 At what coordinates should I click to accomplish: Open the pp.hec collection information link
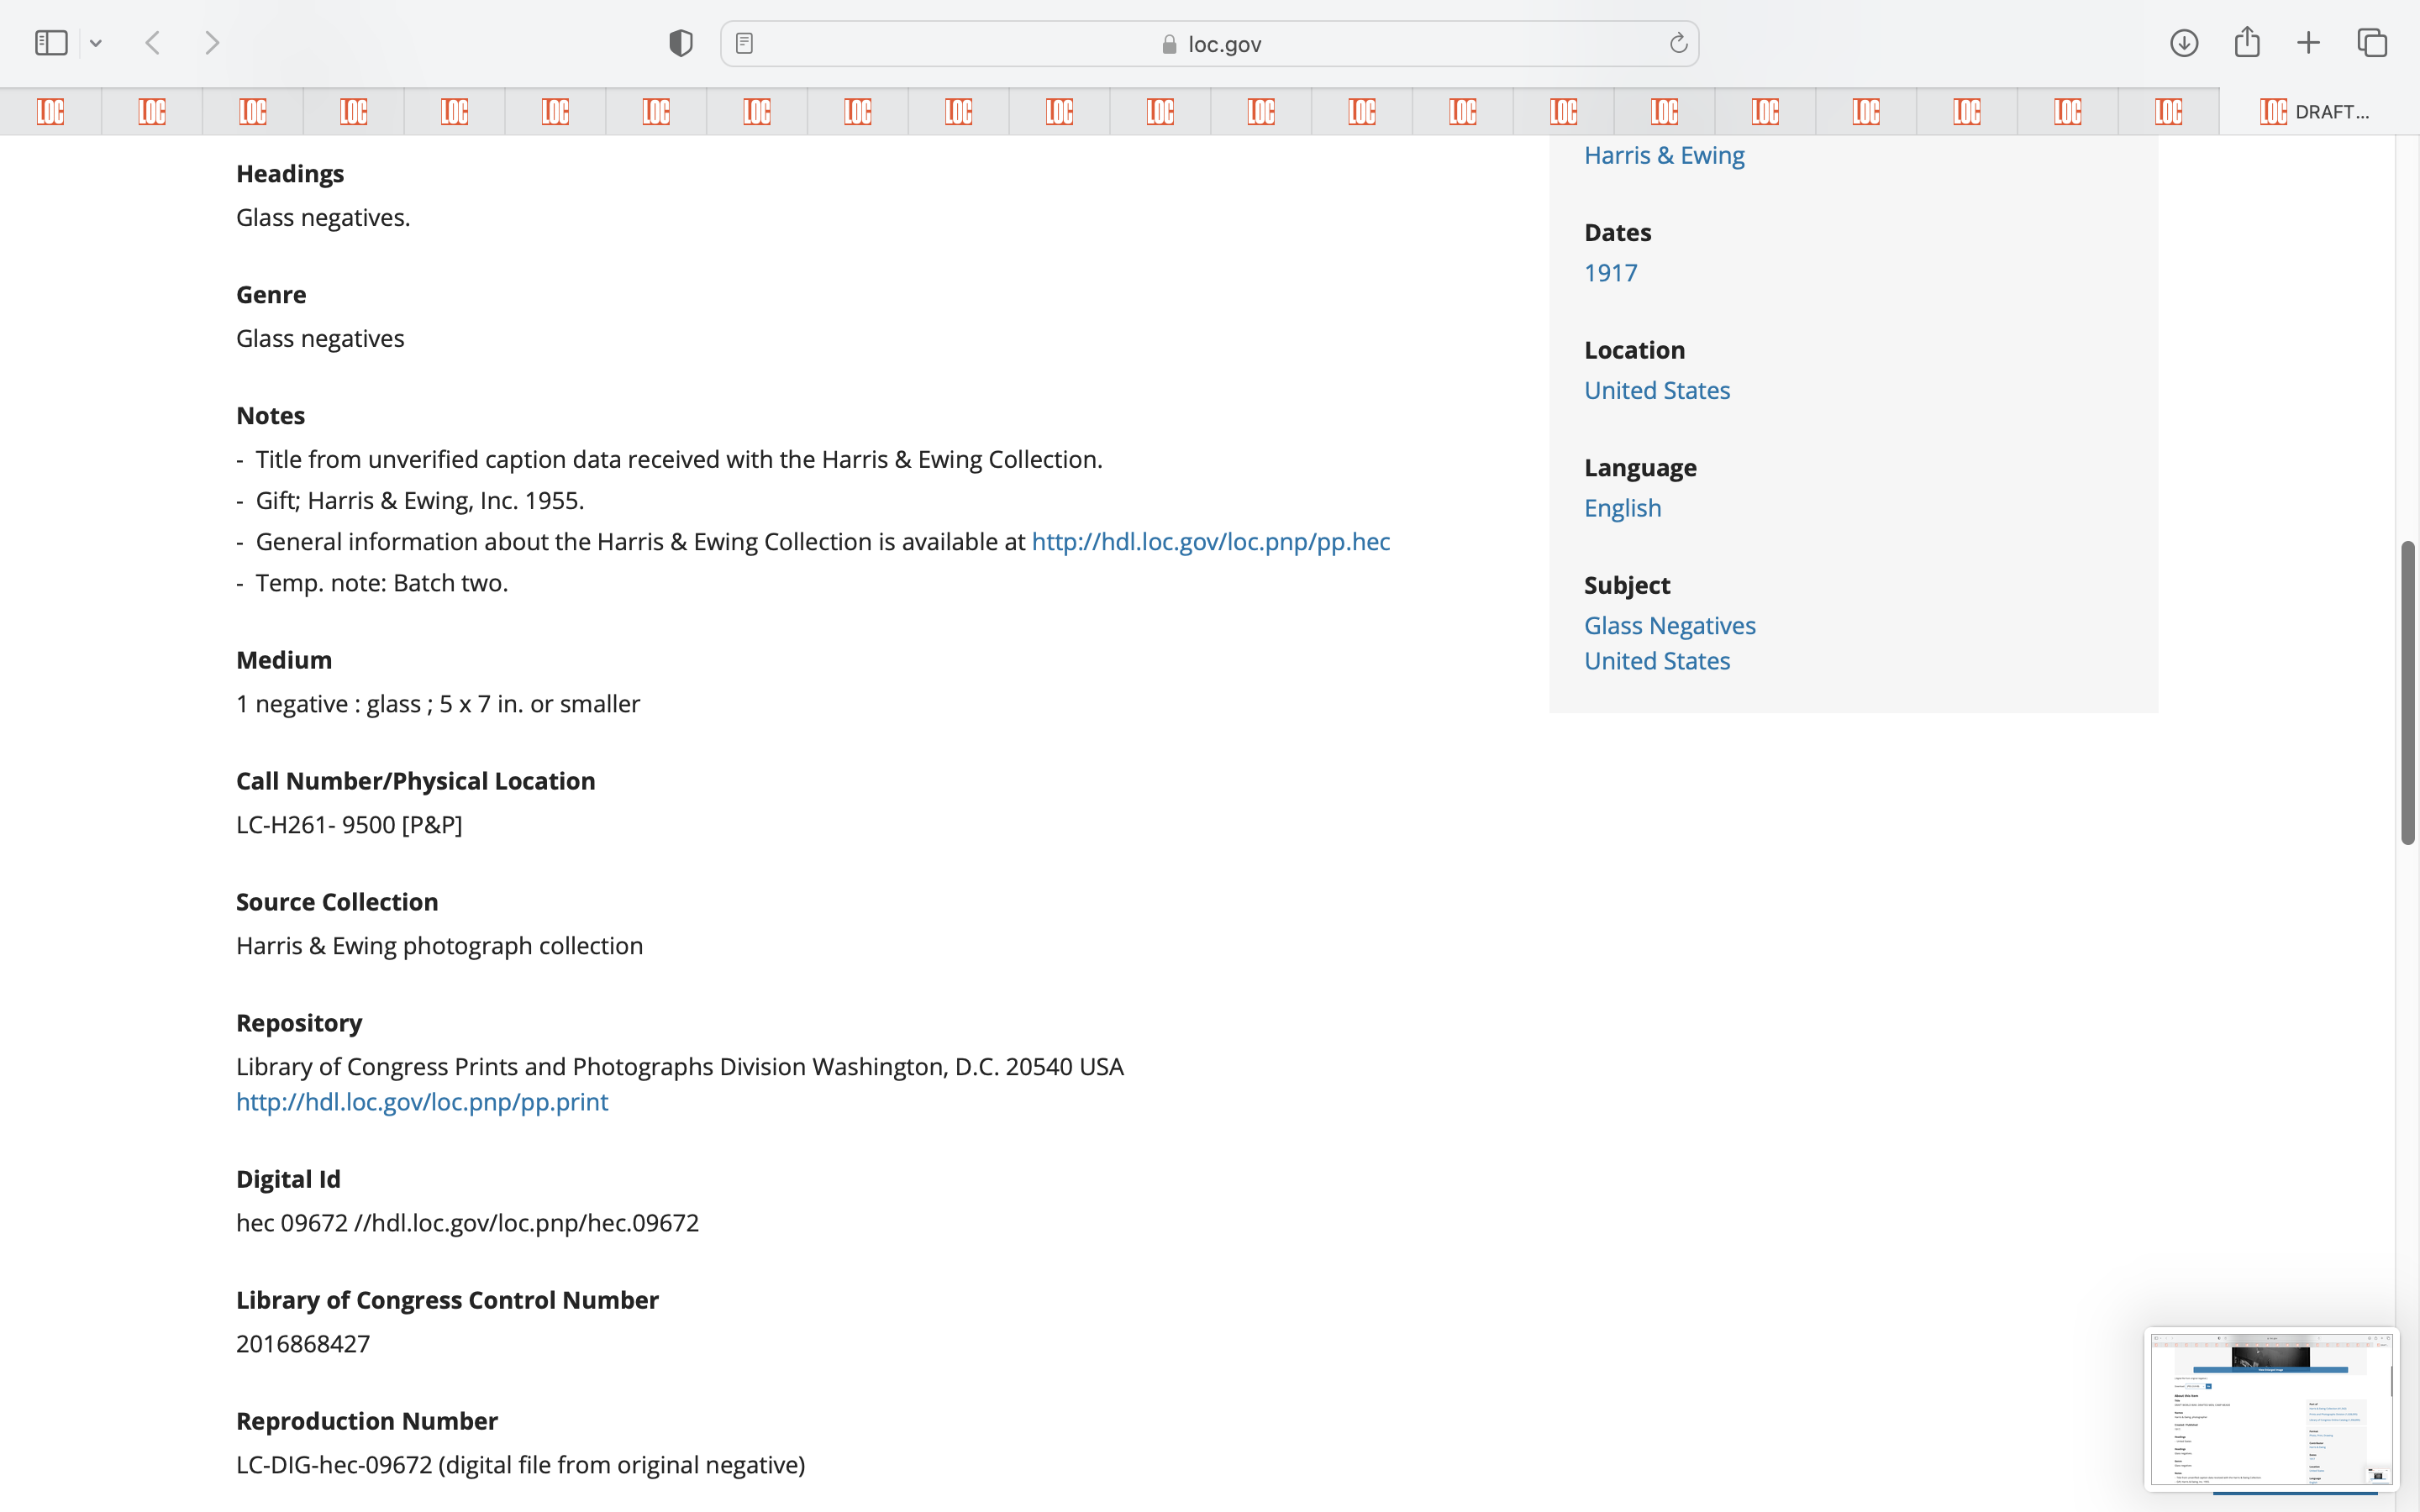coord(1210,542)
